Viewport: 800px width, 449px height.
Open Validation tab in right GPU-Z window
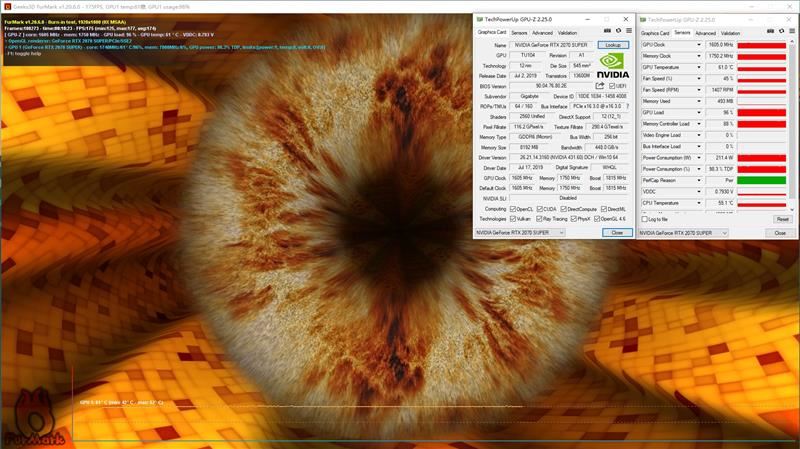click(730, 33)
